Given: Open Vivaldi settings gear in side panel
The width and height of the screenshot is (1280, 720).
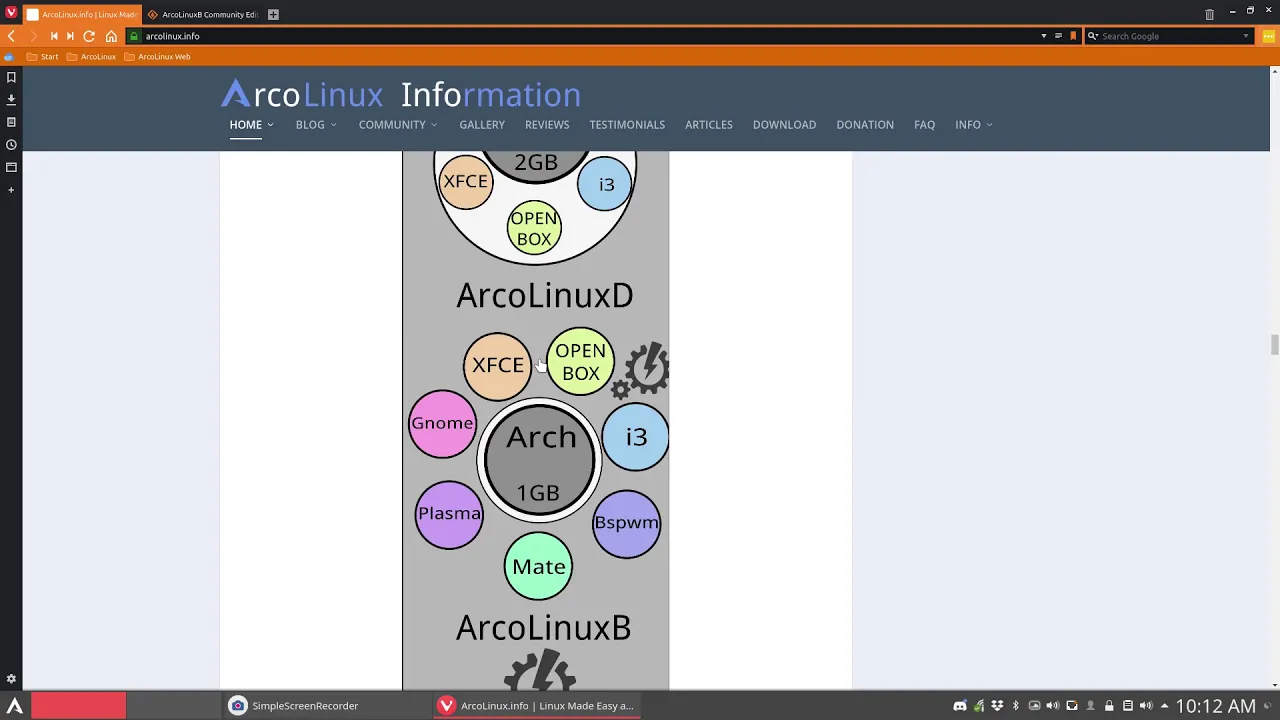Looking at the screenshot, I should click(x=11, y=679).
